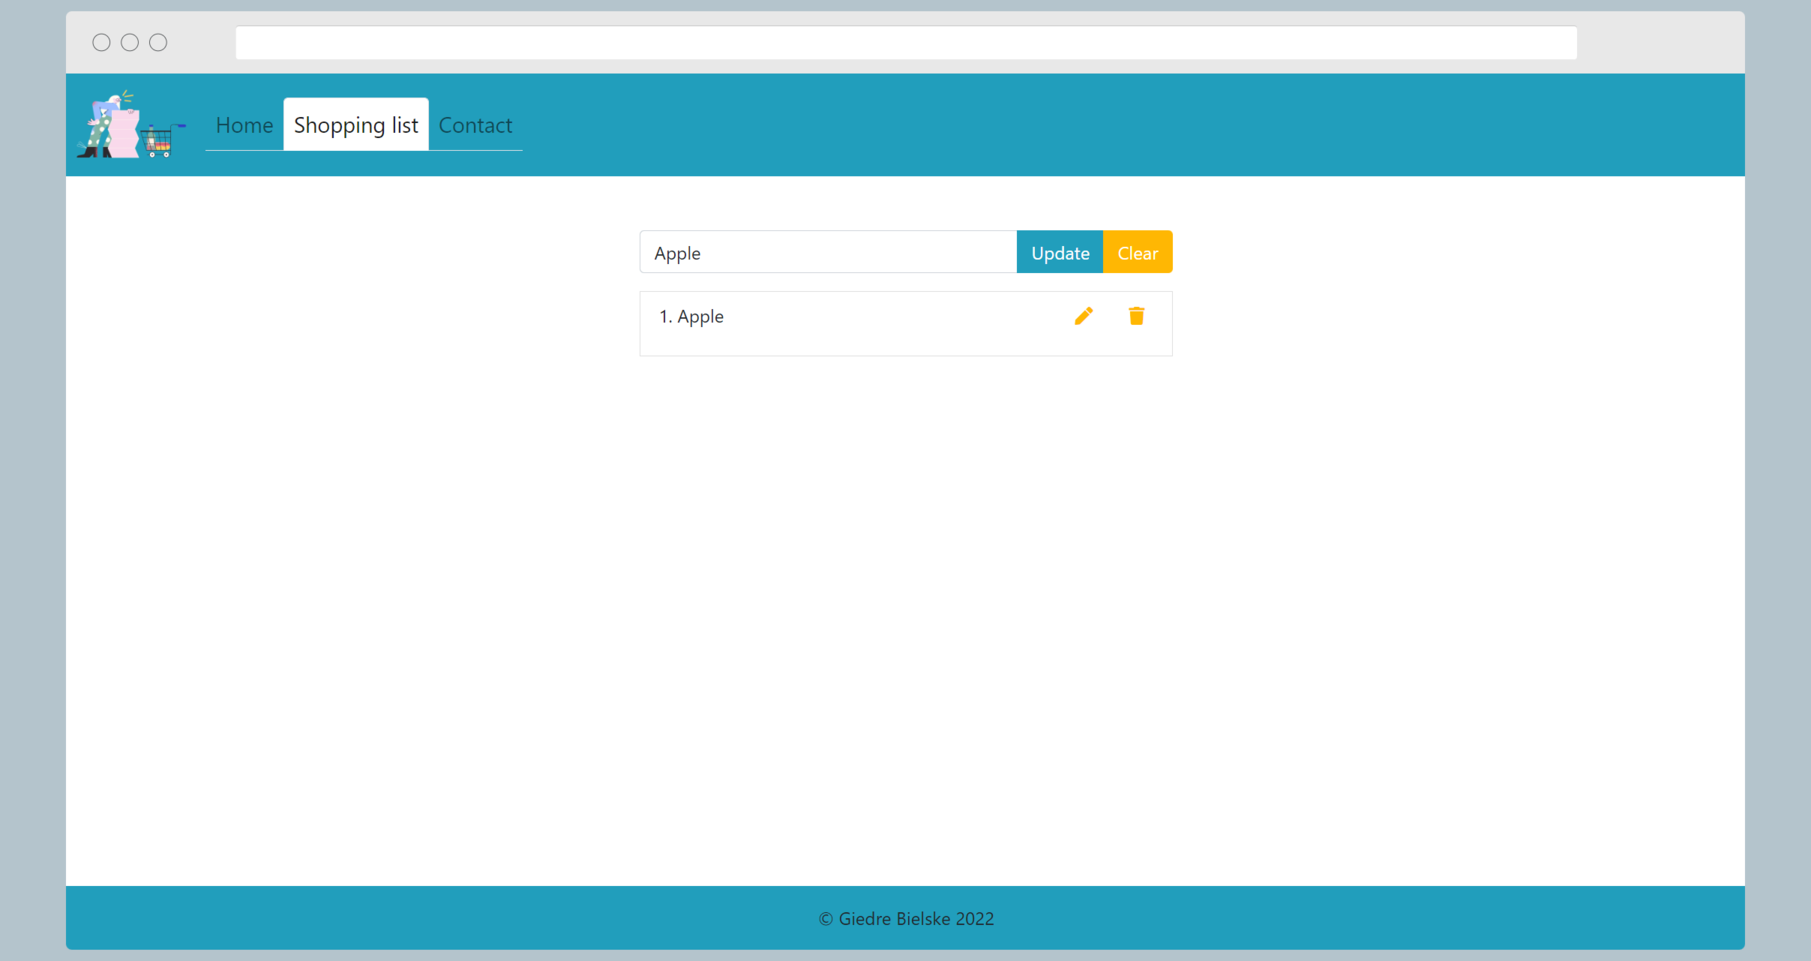Click the pencil edit icon for Apple
Image resolution: width=1811 pixels, height=961 pixels.
tap(1083, 316)
